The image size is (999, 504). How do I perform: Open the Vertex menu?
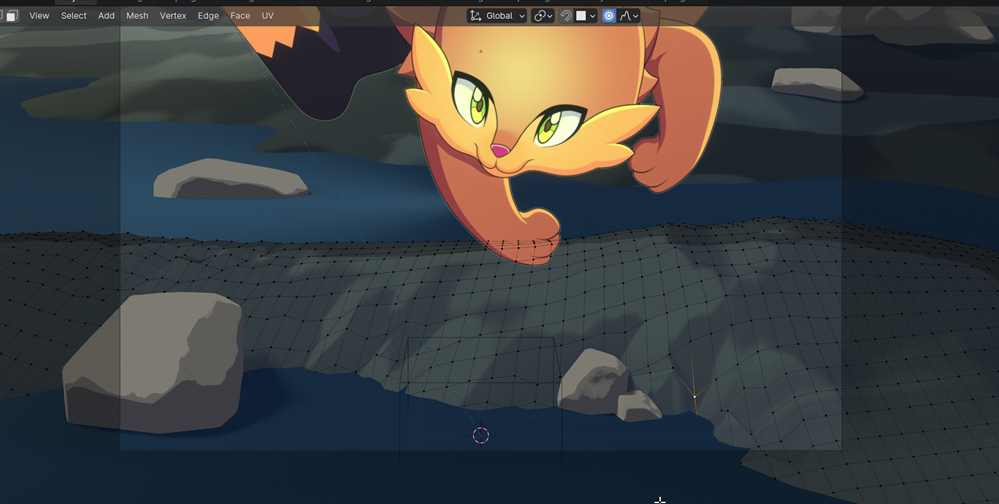(173, 15)
